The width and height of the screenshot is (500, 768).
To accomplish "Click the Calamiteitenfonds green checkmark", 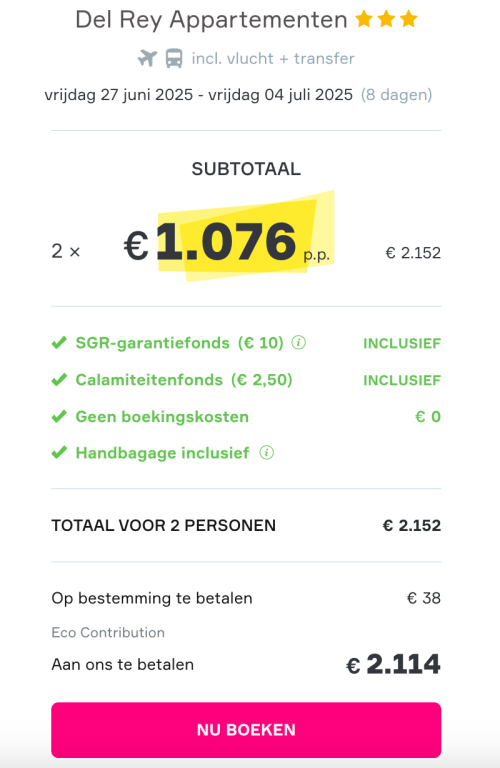I will pyautogui.click(x=59, y=380).
